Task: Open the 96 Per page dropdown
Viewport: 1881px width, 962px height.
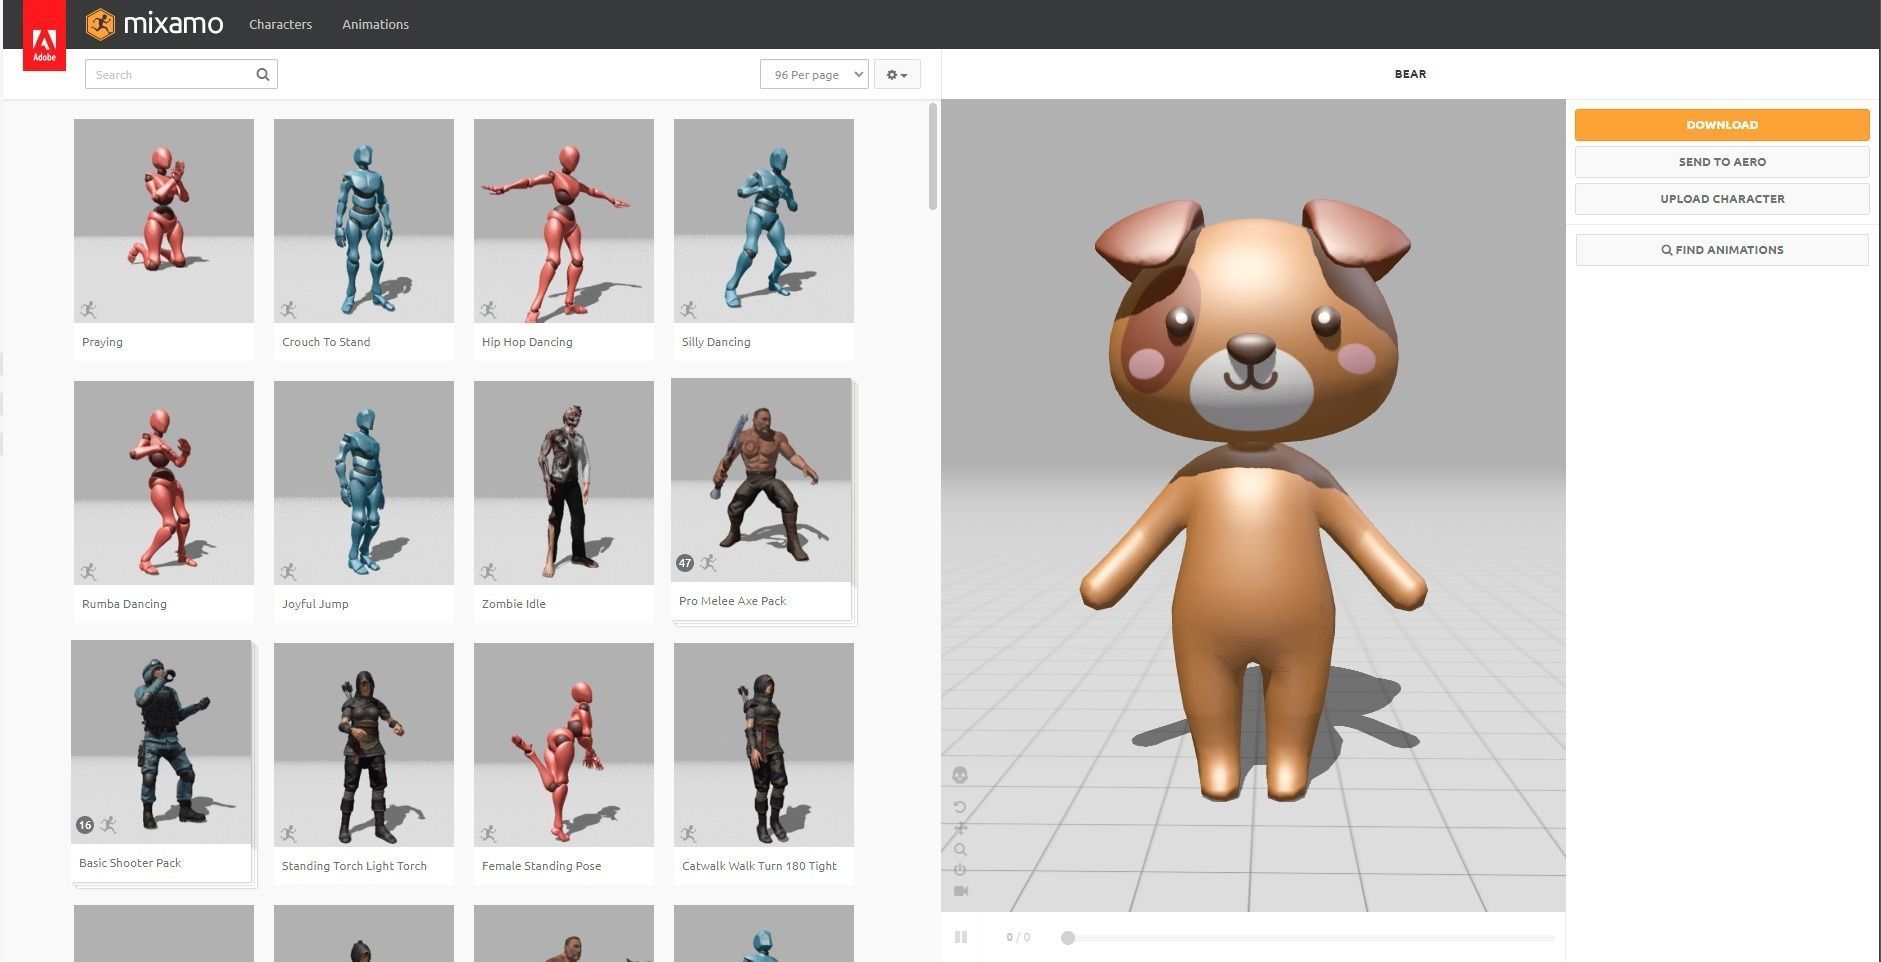Action: point(814,74)
